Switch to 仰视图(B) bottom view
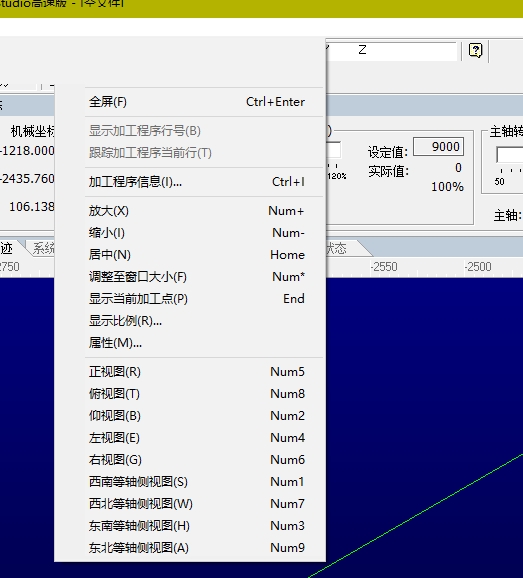This screenshot has height=578, width=523. click(197, 416)
